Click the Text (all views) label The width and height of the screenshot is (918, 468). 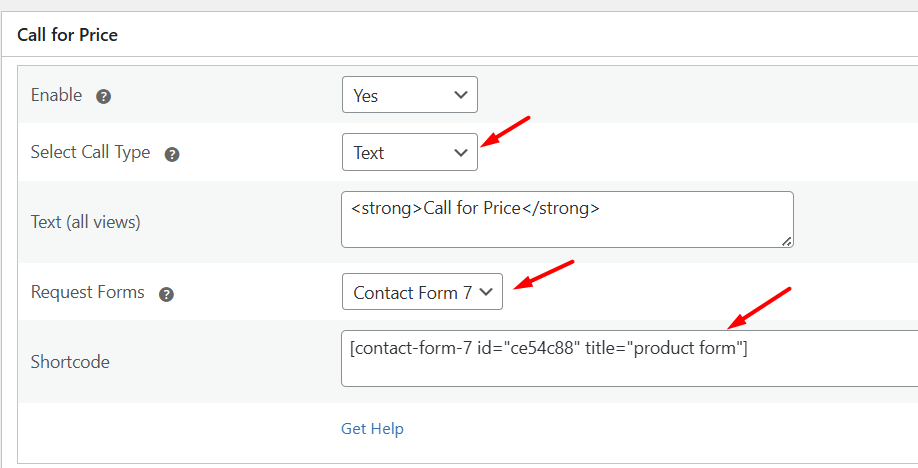tap(86, 222)
